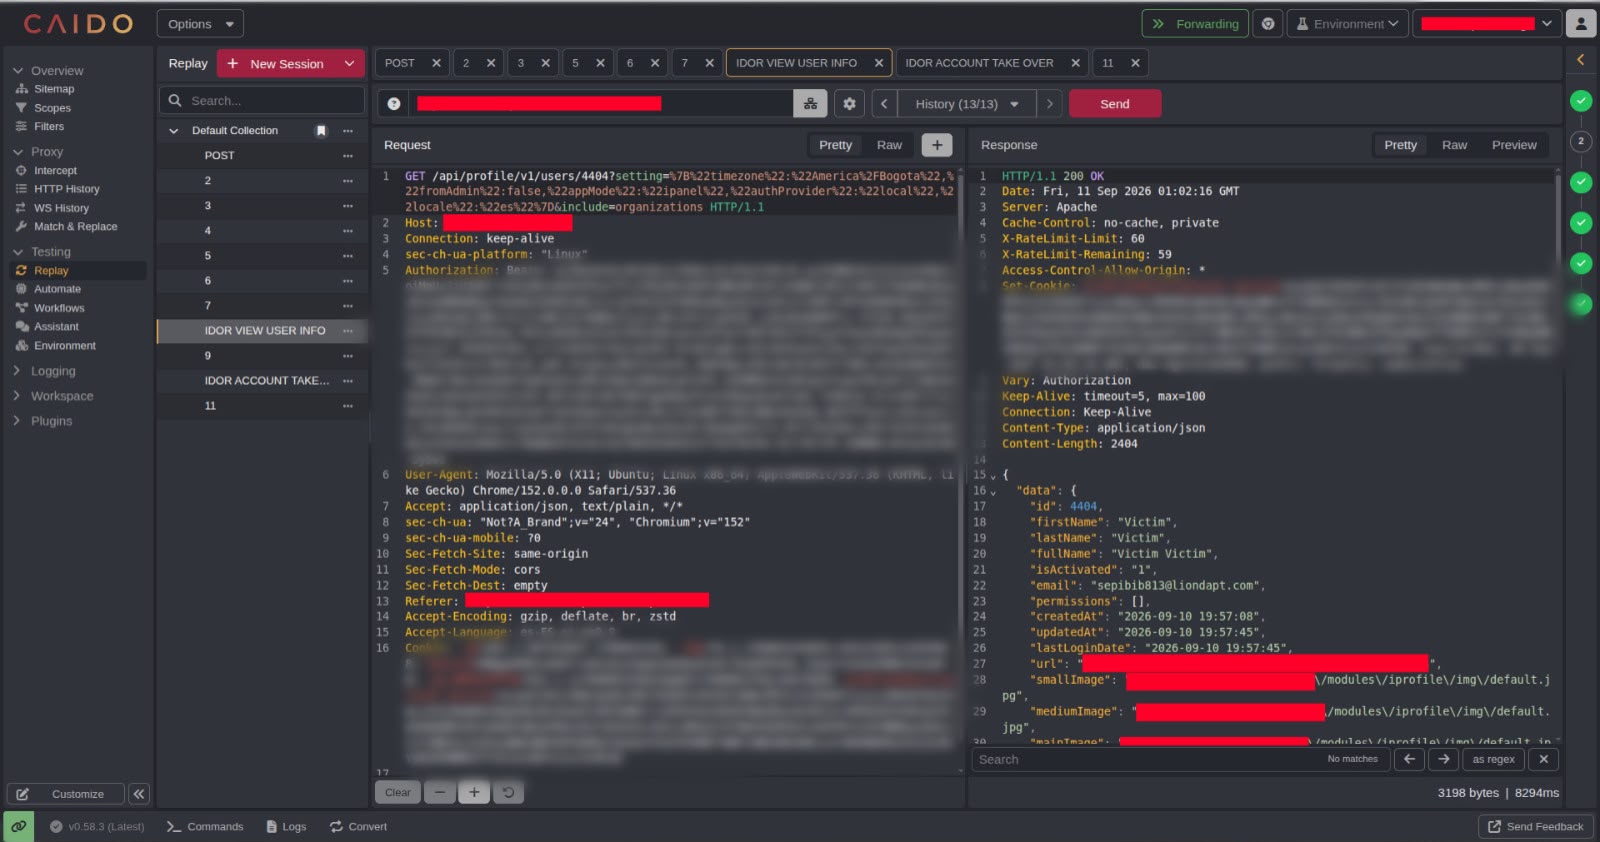Viewport: 1600px width, 842px height.
Task: Send the request
Action: coord(1115,104)
